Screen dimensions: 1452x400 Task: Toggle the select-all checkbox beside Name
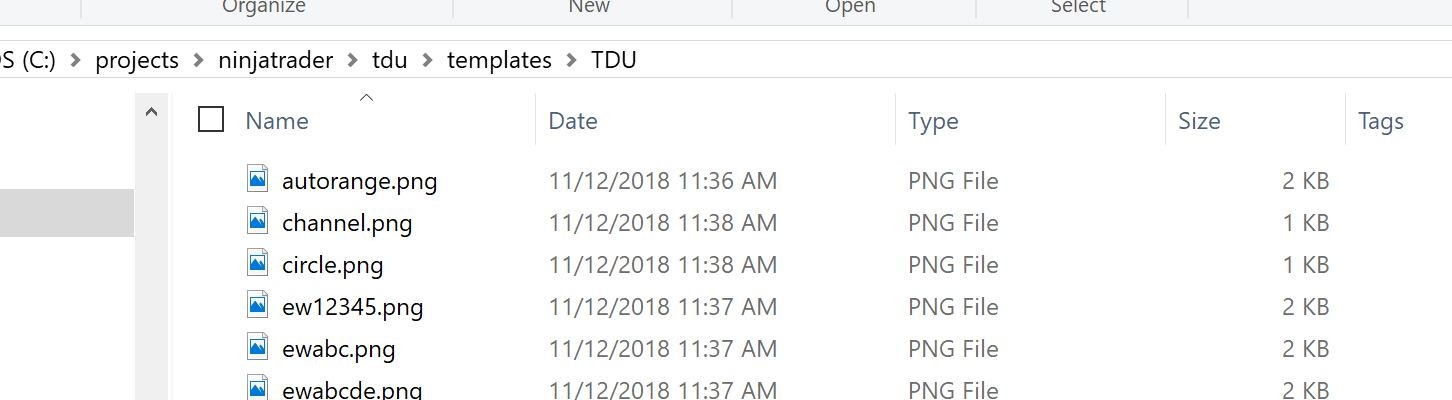[x=211, y=120]
